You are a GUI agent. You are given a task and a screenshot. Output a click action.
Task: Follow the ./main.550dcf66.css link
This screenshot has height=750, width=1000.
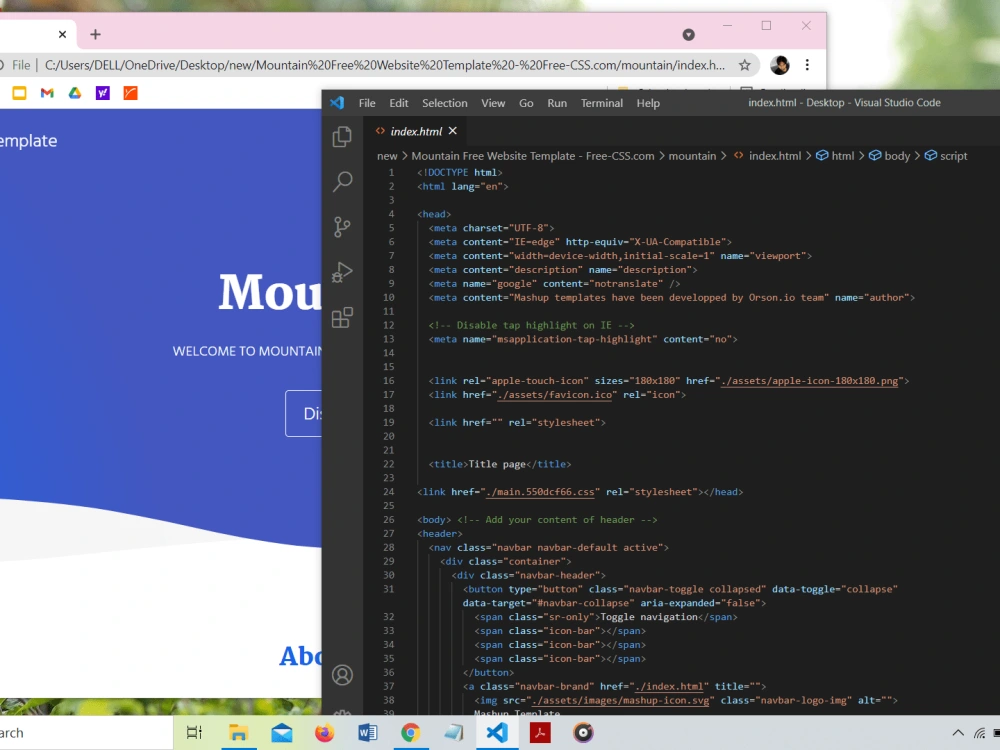[x=540, y=492]
